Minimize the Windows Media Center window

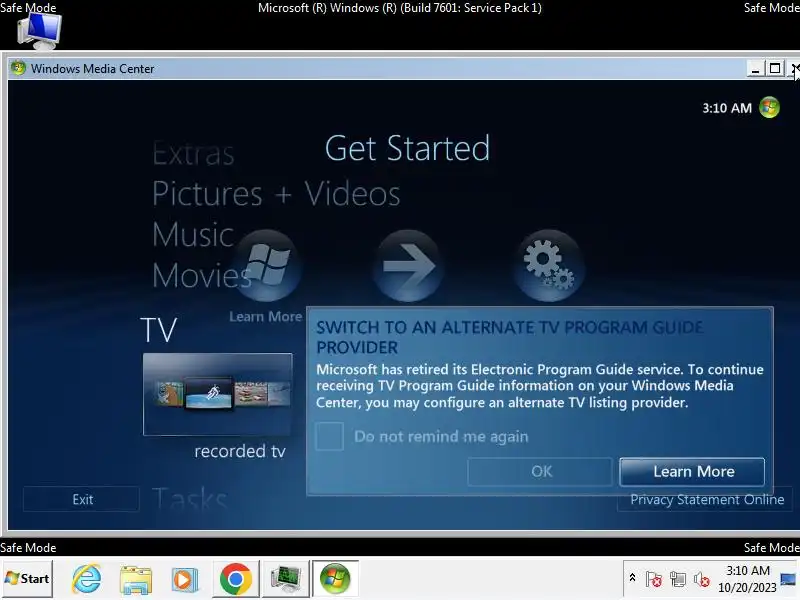point(755,68)
